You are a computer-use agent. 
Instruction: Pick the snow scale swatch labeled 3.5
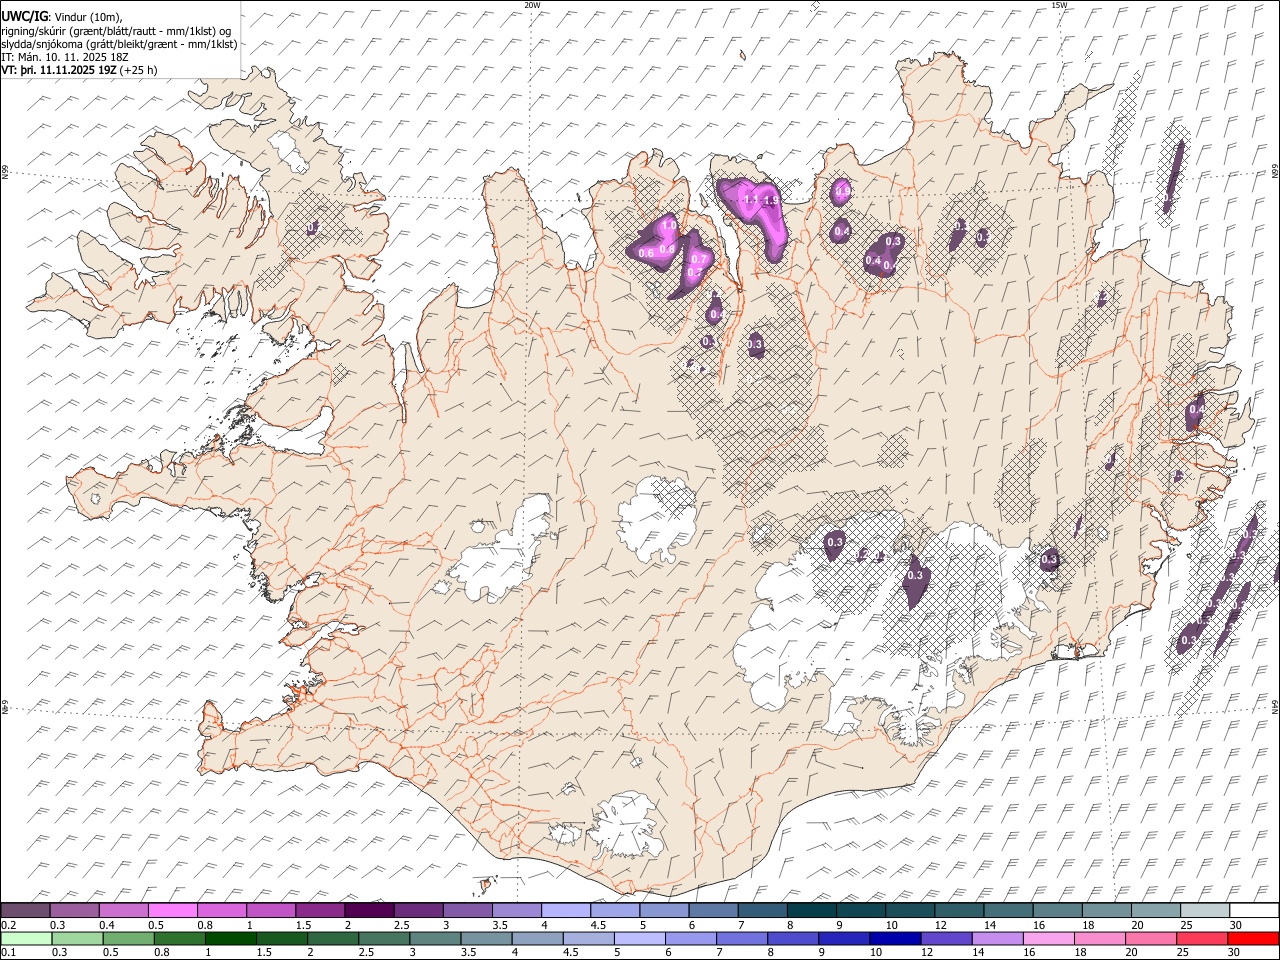[517, 910]
